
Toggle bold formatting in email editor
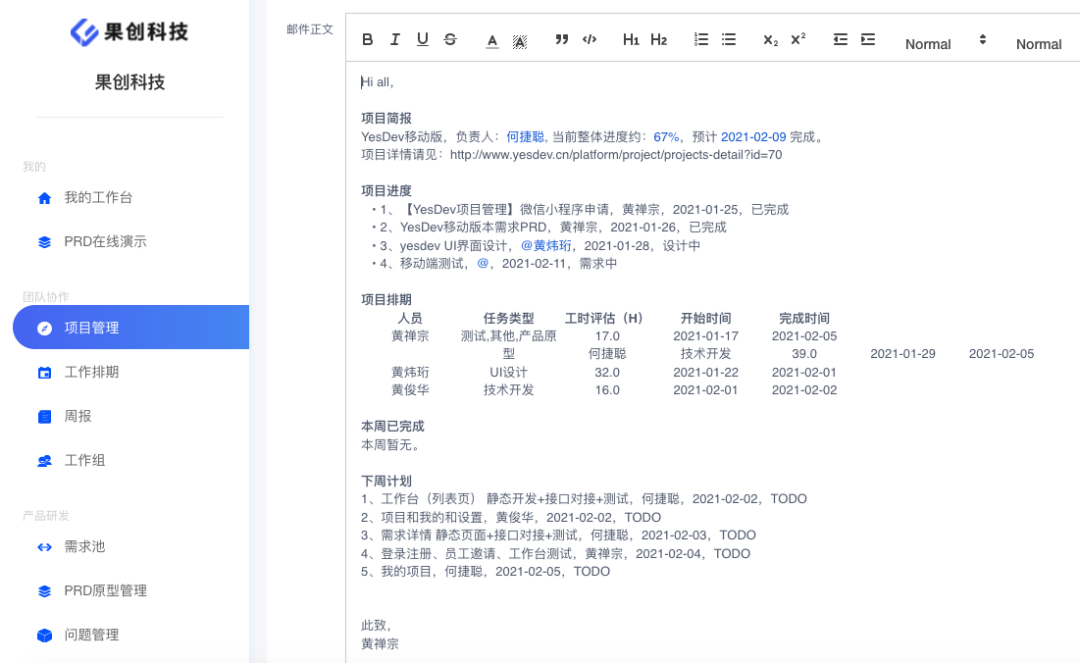point(368,39)
